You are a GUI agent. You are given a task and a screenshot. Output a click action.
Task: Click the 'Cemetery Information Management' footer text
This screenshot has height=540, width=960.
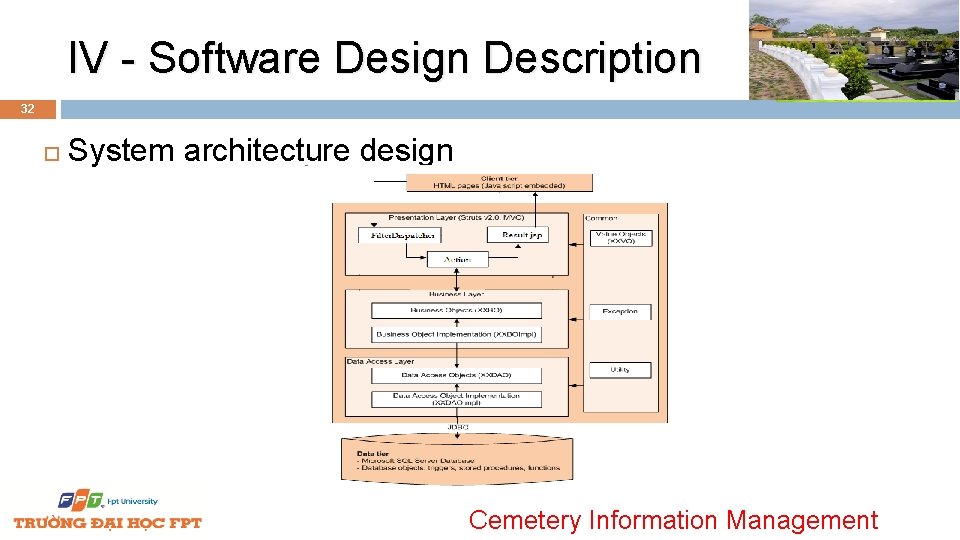[673, 520]
